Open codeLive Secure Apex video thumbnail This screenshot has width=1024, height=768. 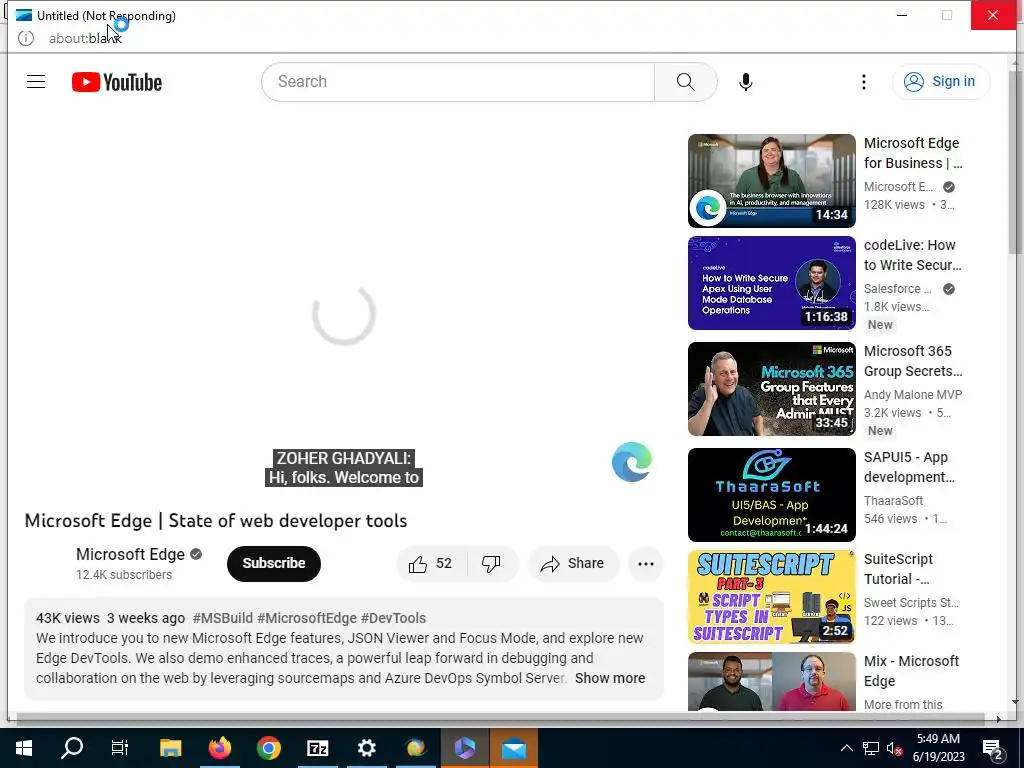pyautogui.click(x=771, y=283)
